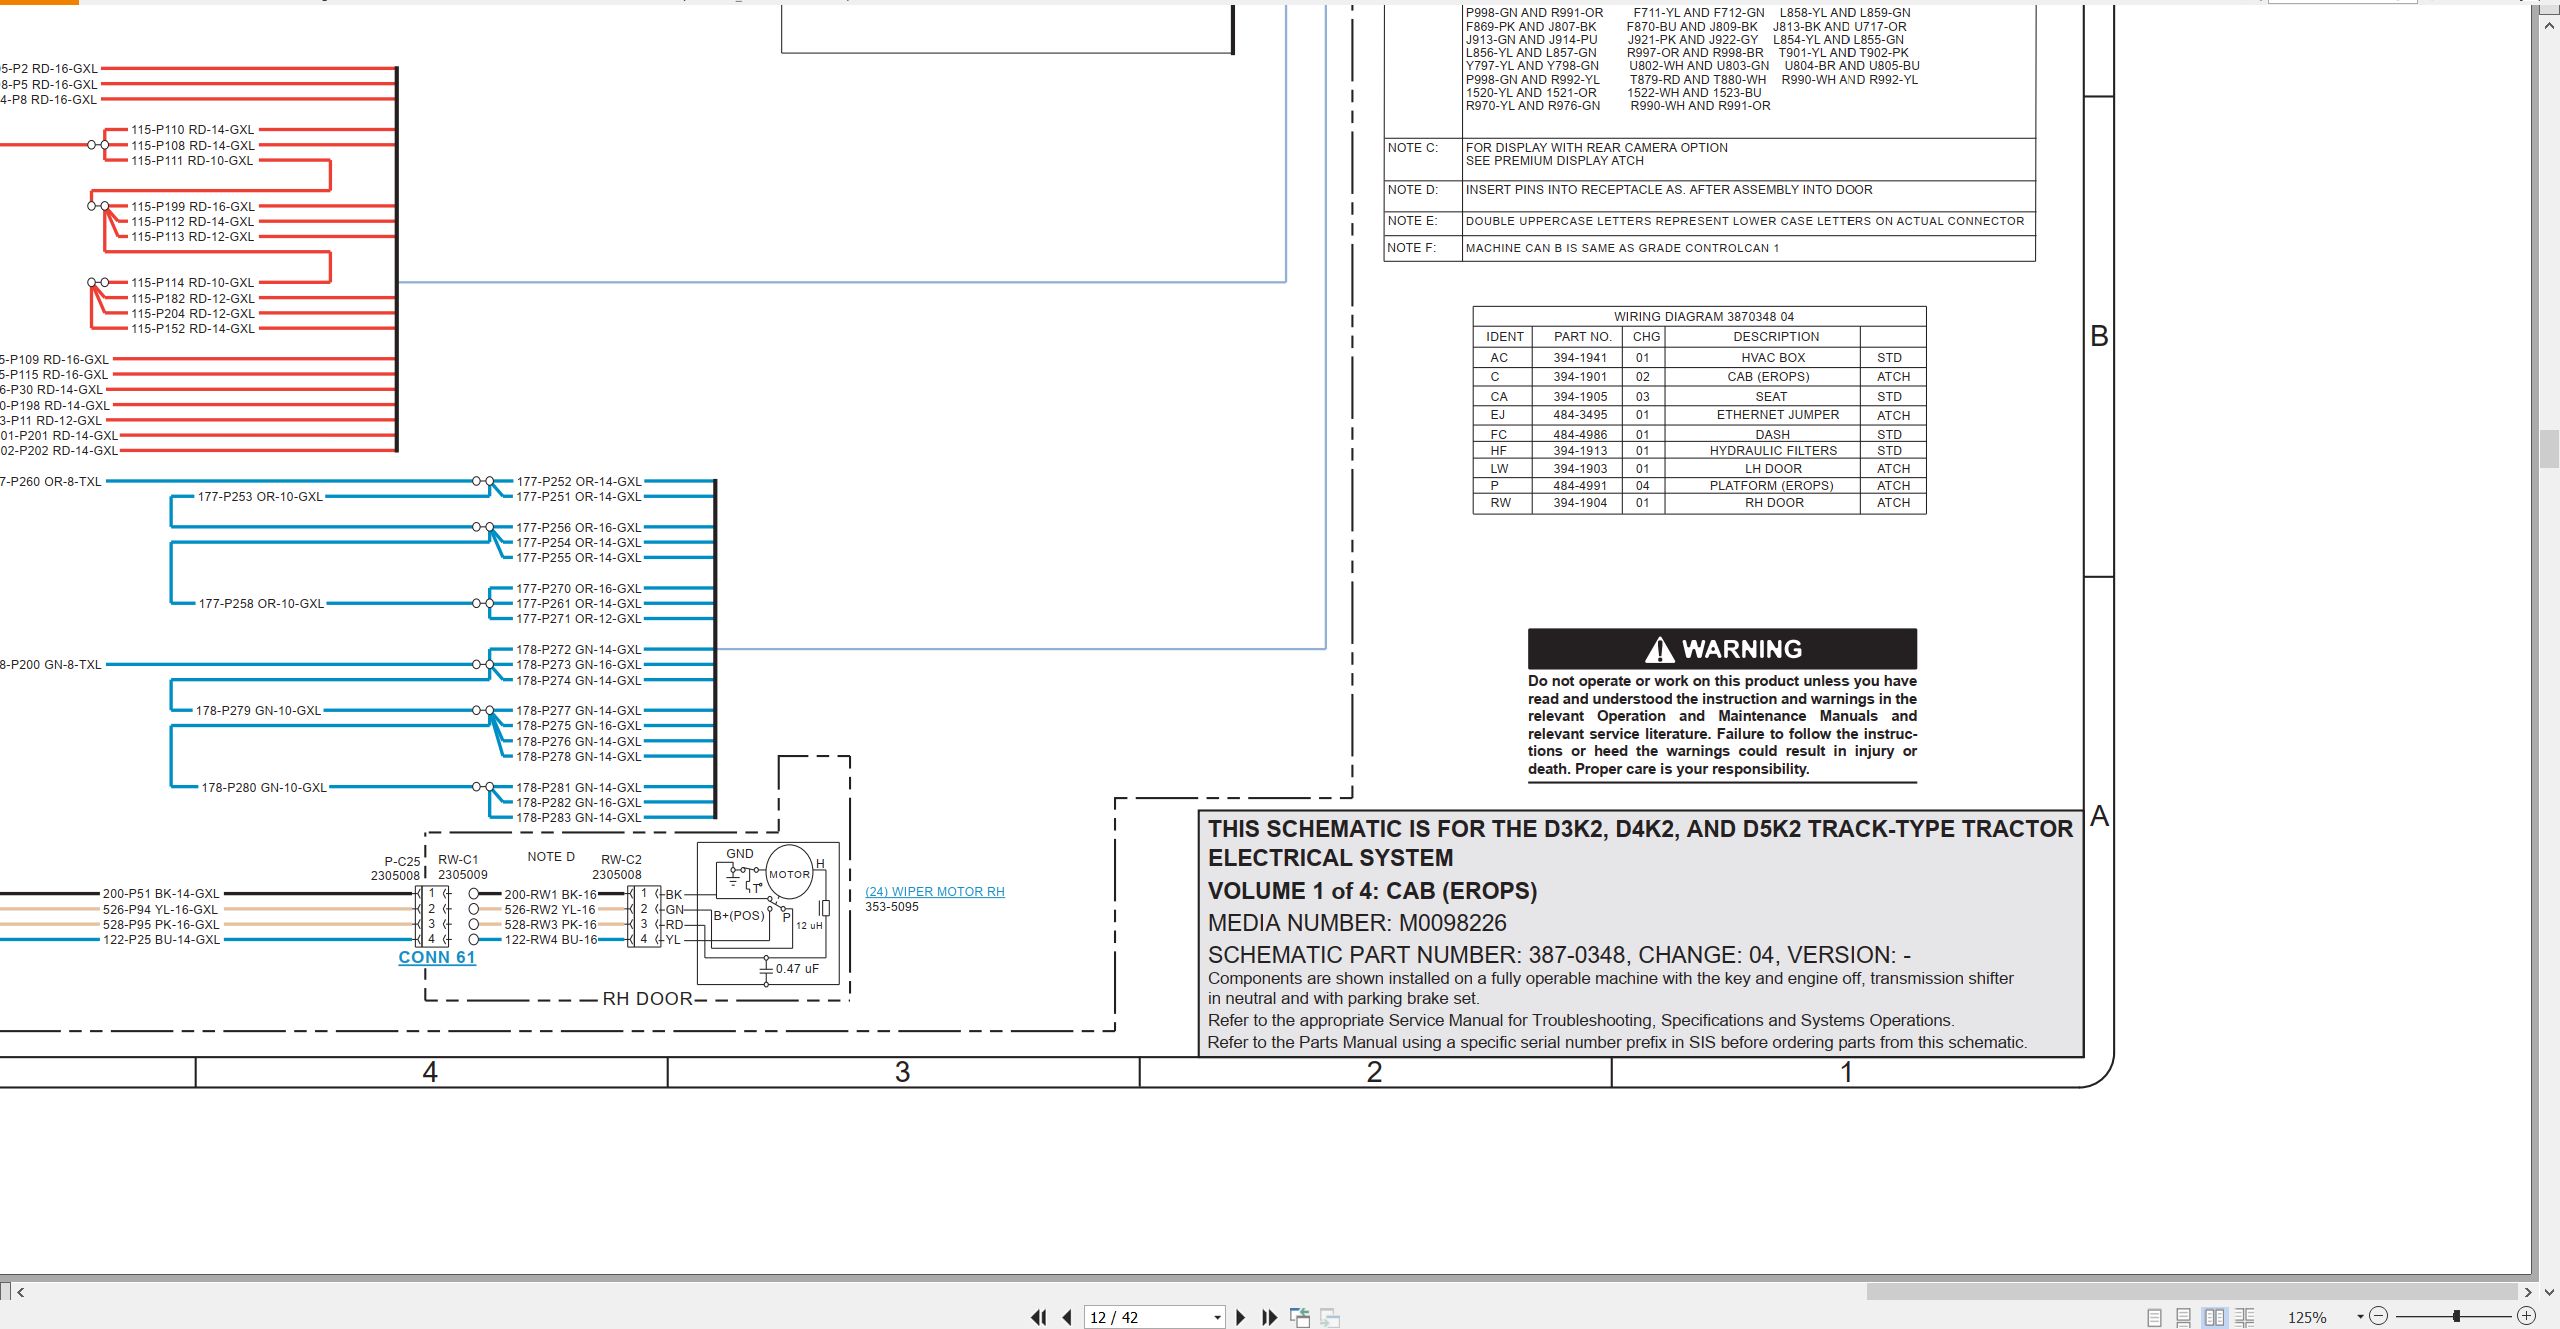The width and height of the screenshot is (2560, 1329).
Task: Open the 125% zoom level dropdown
Action: point(2360,1317)
